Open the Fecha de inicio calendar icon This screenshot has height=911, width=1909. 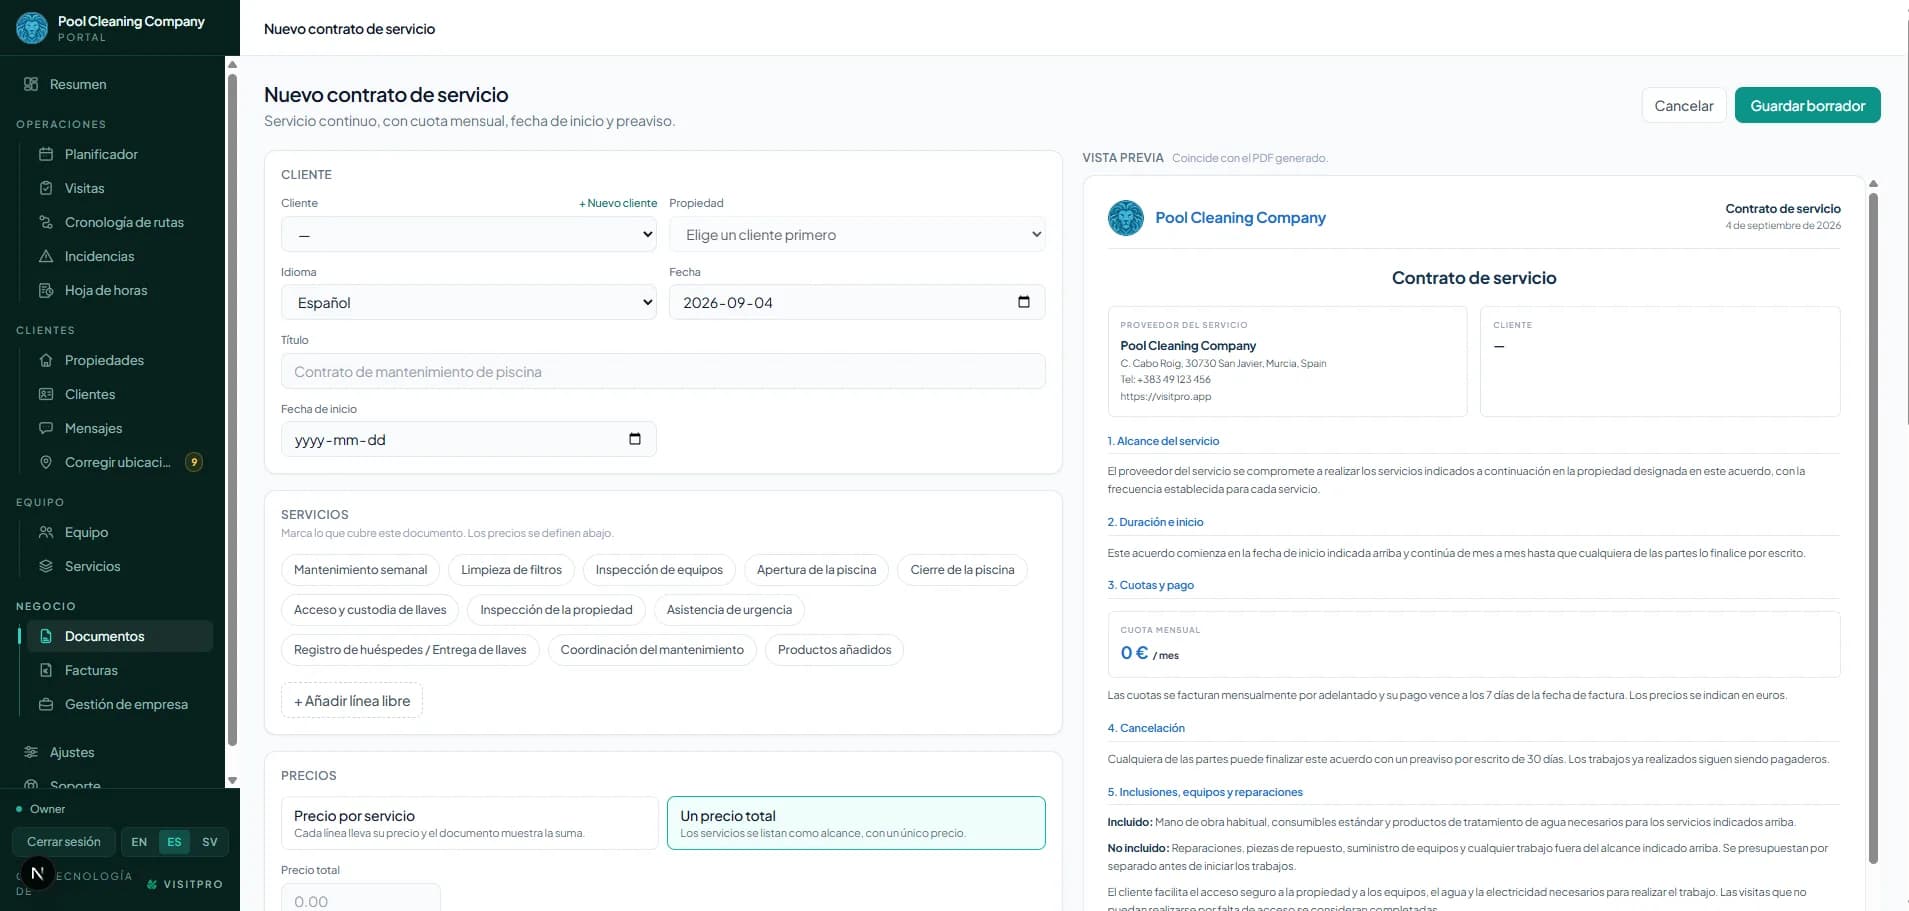pyautogui.click(x=634, y=439)
